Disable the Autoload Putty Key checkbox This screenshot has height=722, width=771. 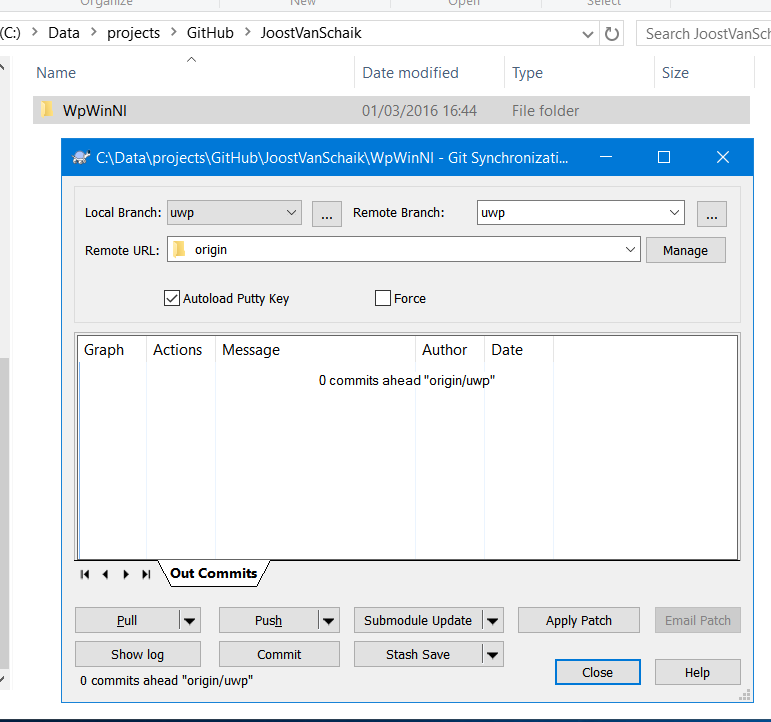tap(171, 298)
